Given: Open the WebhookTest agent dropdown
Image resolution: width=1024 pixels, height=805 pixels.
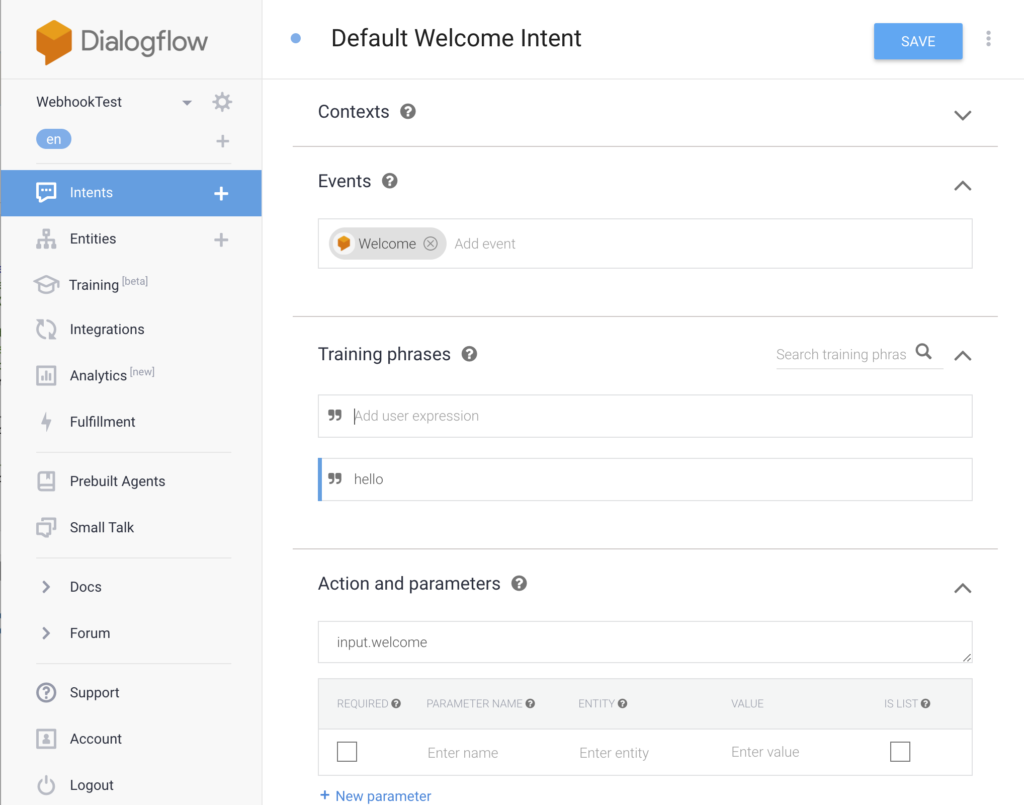Looking at the screenshot, I should click(187, 103).
